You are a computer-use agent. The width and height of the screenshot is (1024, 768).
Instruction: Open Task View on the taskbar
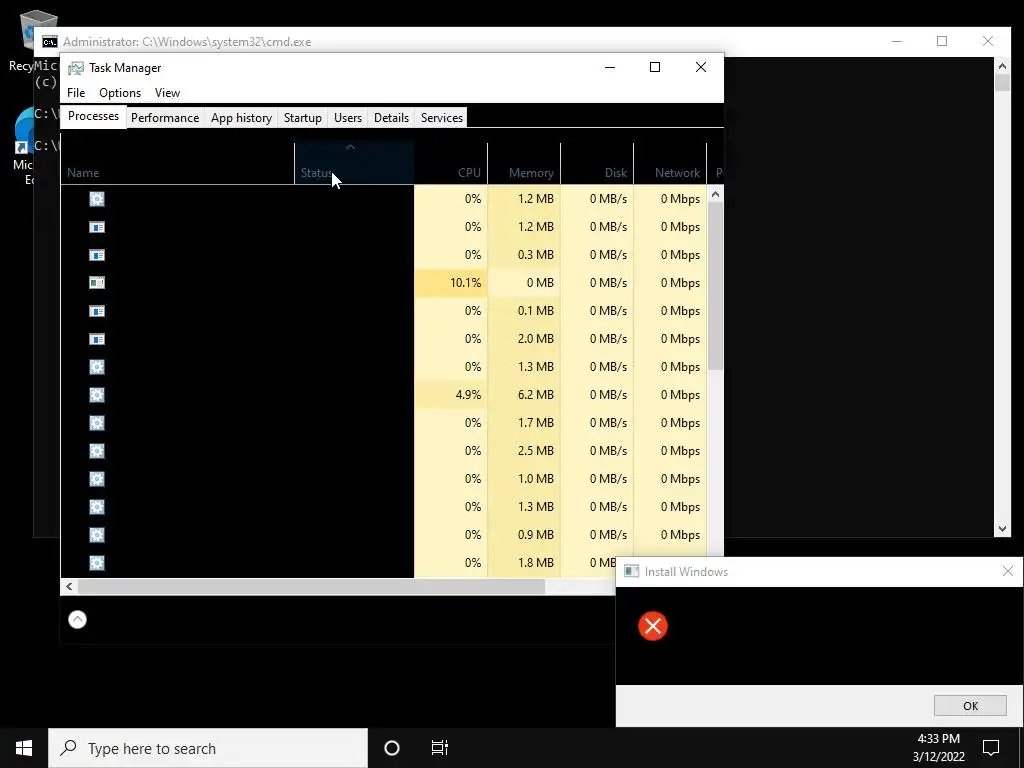pos(440,748)
